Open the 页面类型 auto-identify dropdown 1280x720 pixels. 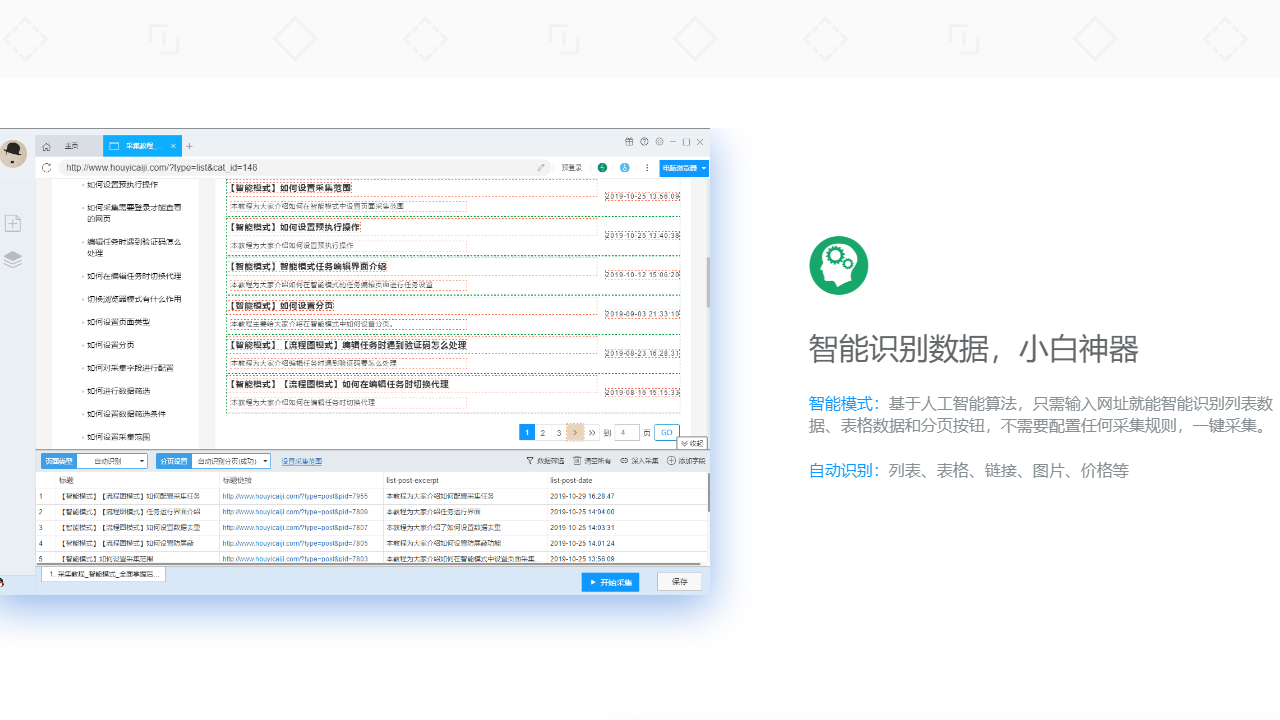click(x=112, y=460)
